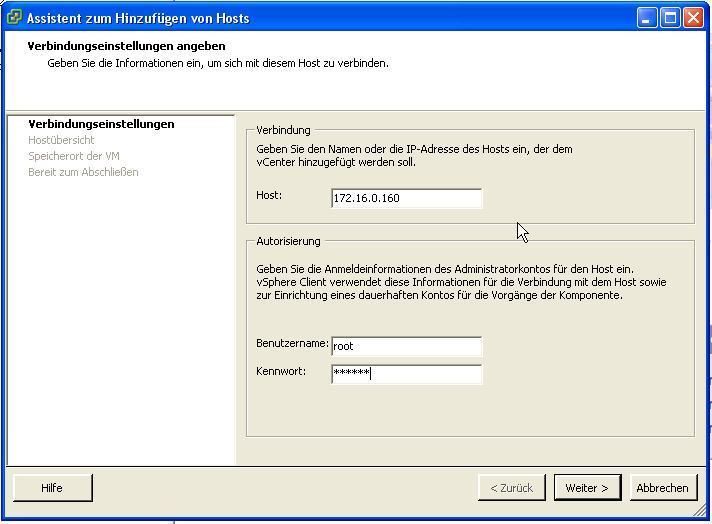Select the Speicherort der VM step
Image resolution: width=712 pixels, height=524 pixels.
click(x=74, y=156)
